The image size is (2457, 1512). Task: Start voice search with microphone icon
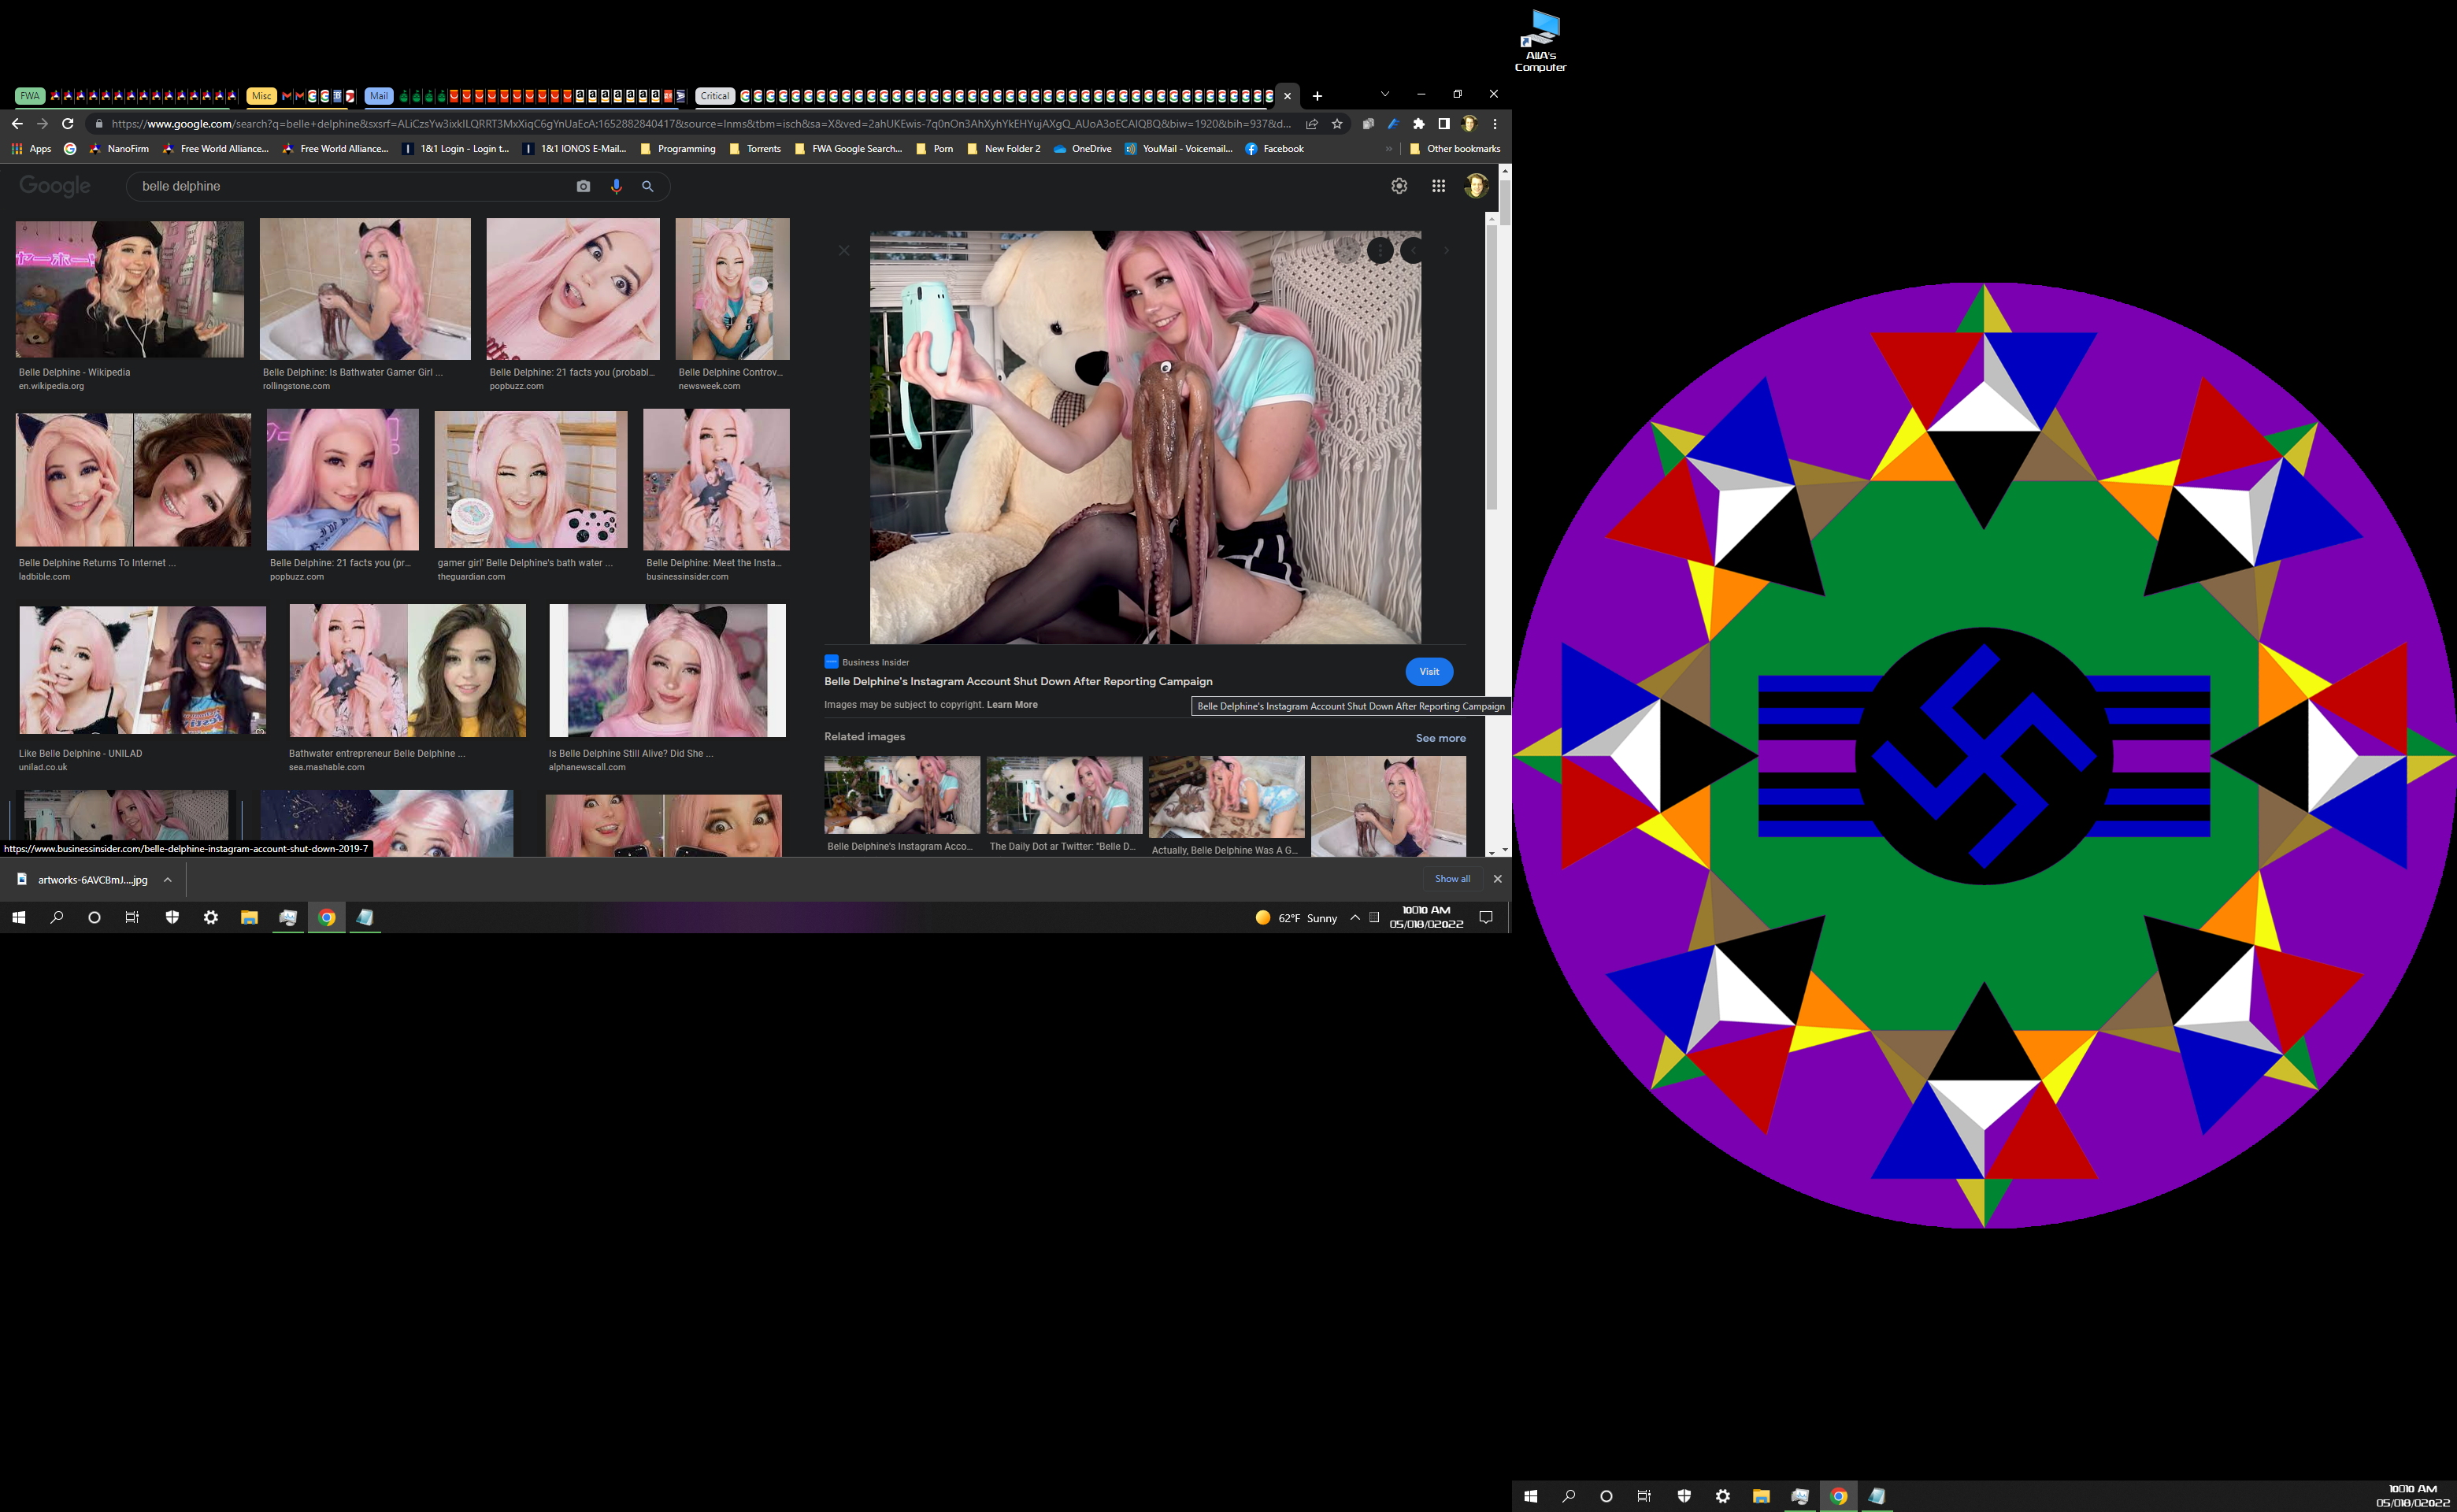[616, 186]
